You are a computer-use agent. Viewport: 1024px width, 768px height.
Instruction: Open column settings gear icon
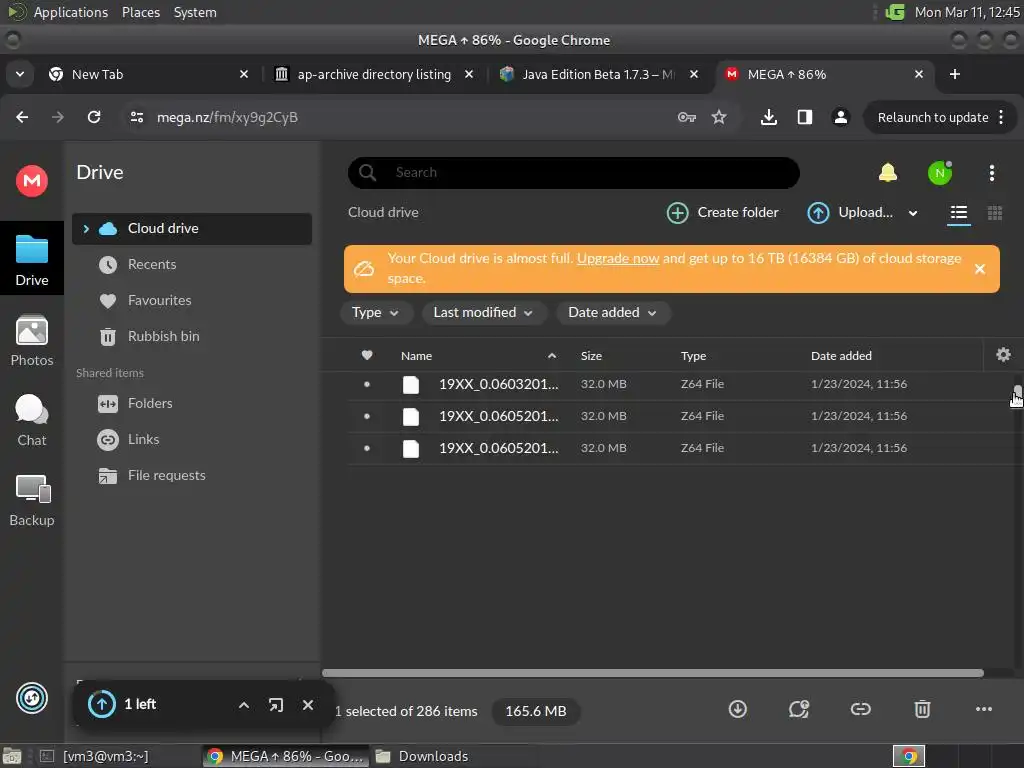coord(1003,355)
